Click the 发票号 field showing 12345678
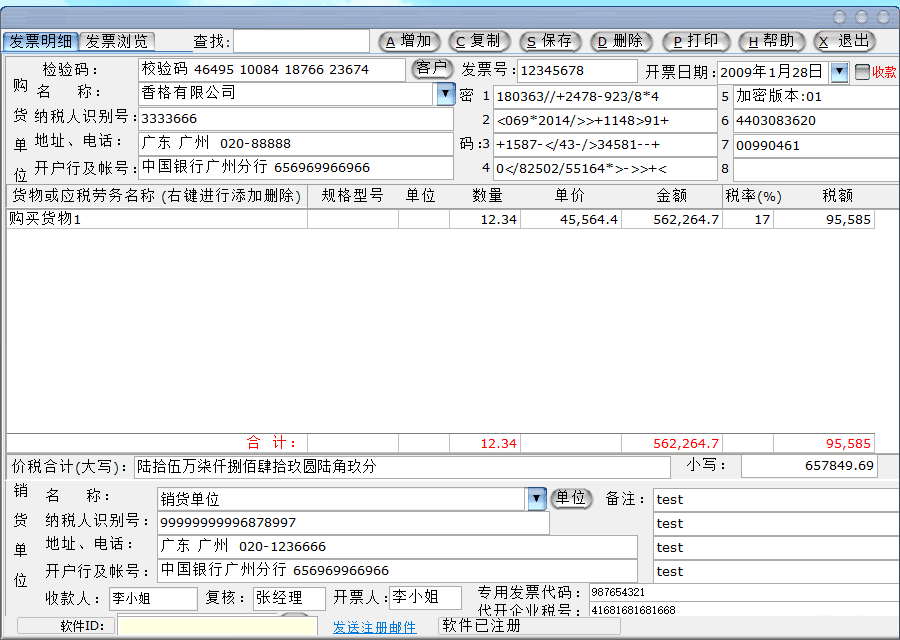The image size is (900, 640). [576, 71]
